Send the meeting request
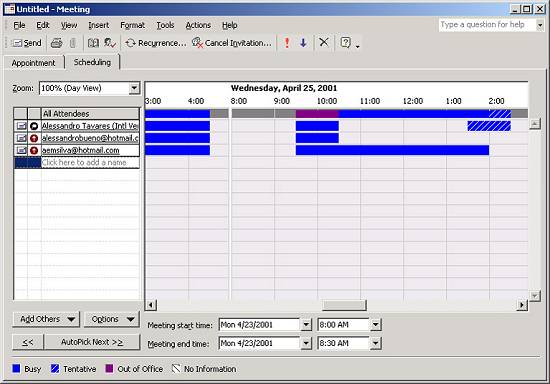550x384 pixels. tap(27, 43)
